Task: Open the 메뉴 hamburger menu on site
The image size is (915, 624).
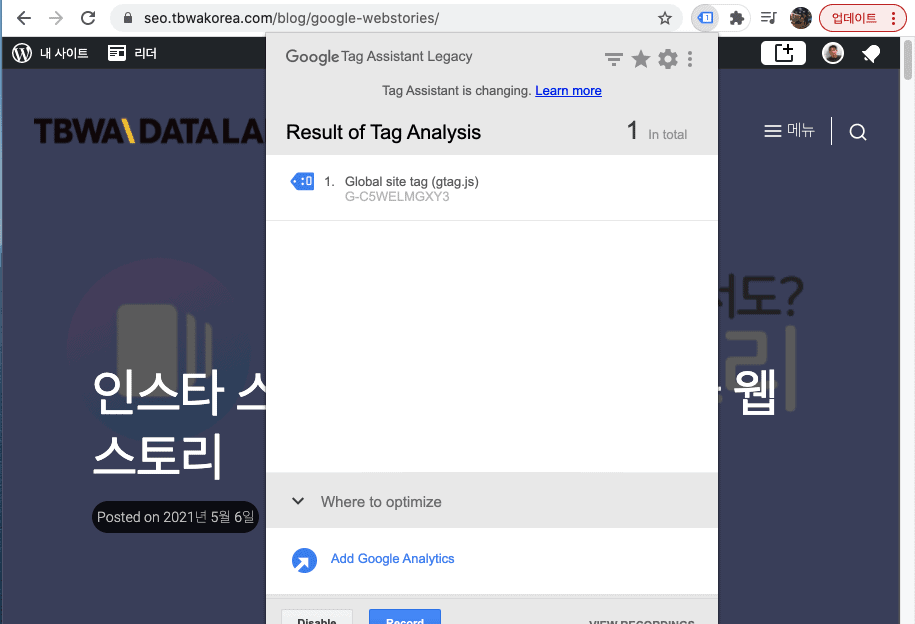Action: pyautogui.click(x=789, y=130)
